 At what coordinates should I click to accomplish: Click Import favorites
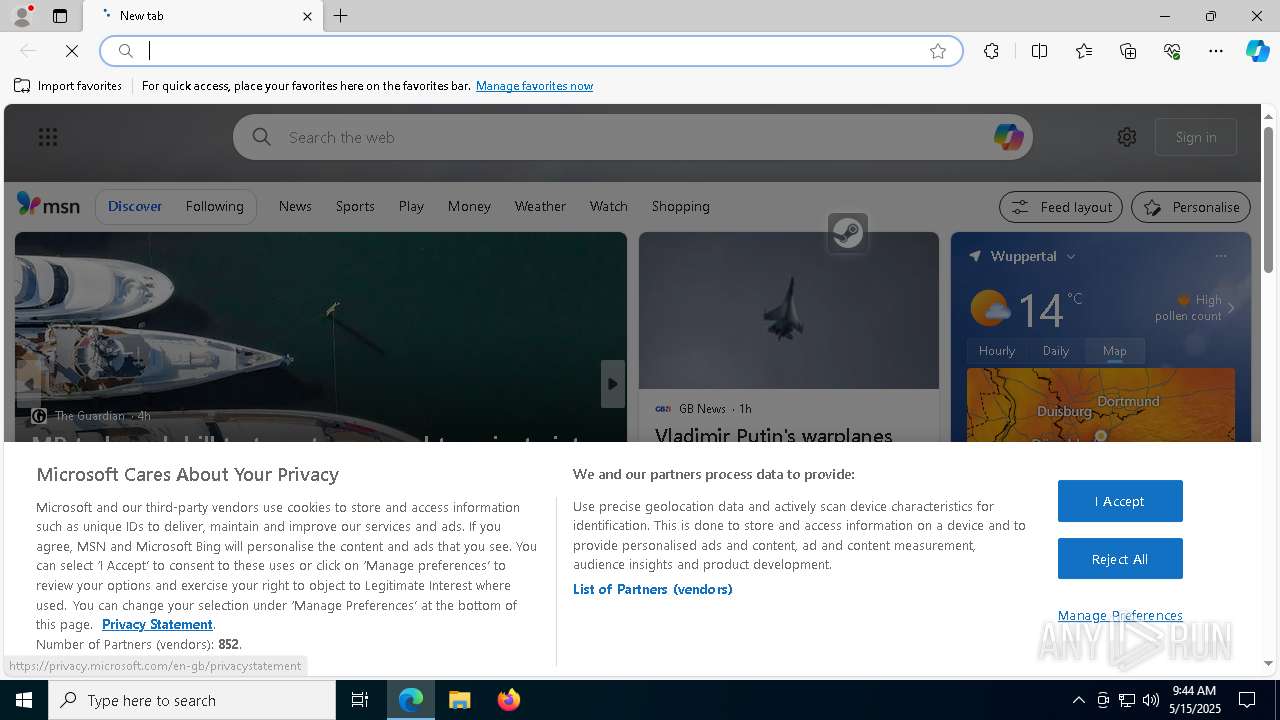tap(68, 86)
